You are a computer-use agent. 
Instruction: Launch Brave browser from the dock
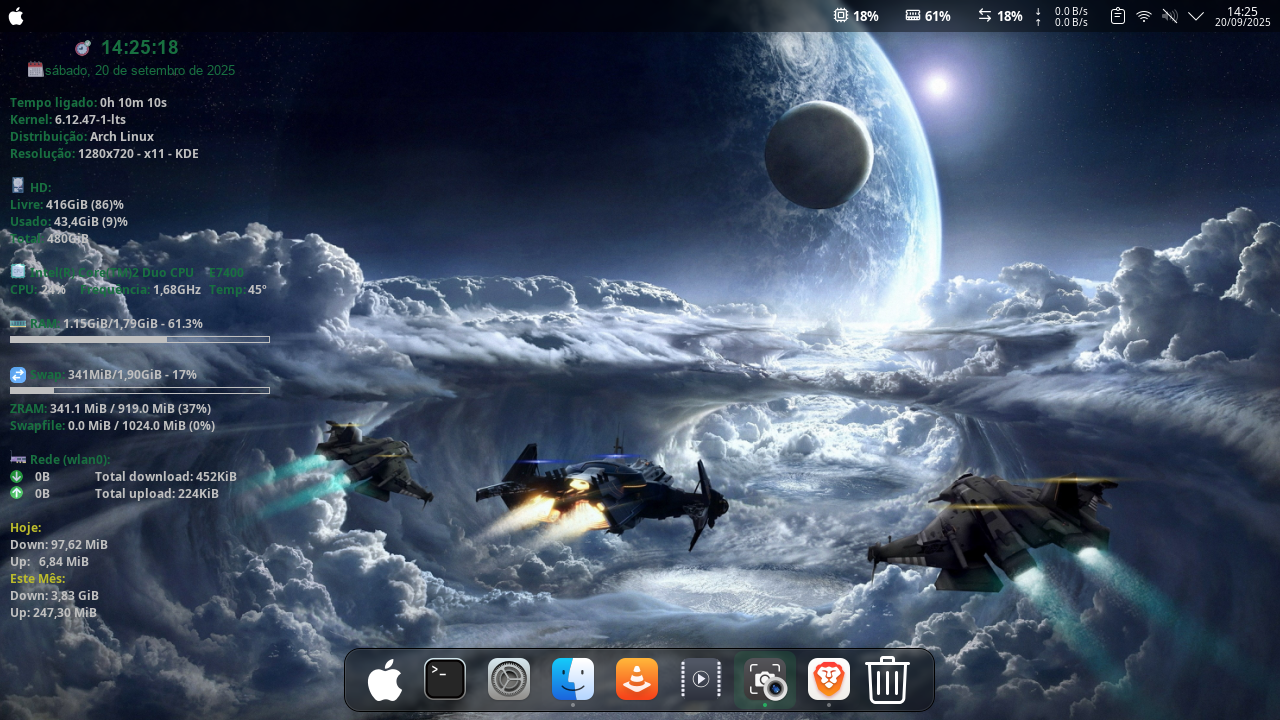(829, 679)
